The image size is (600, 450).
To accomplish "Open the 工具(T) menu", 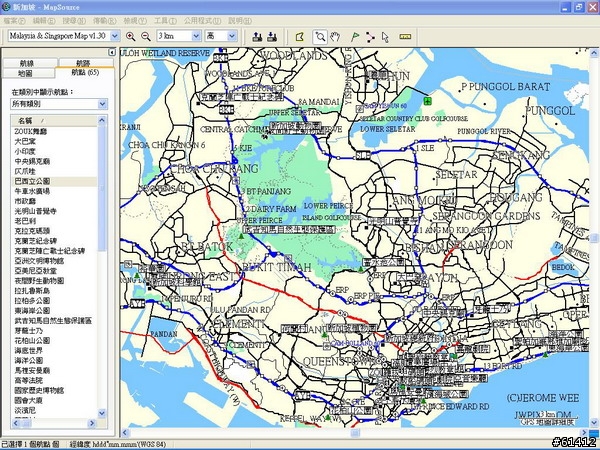I will (x=165, y=21).
